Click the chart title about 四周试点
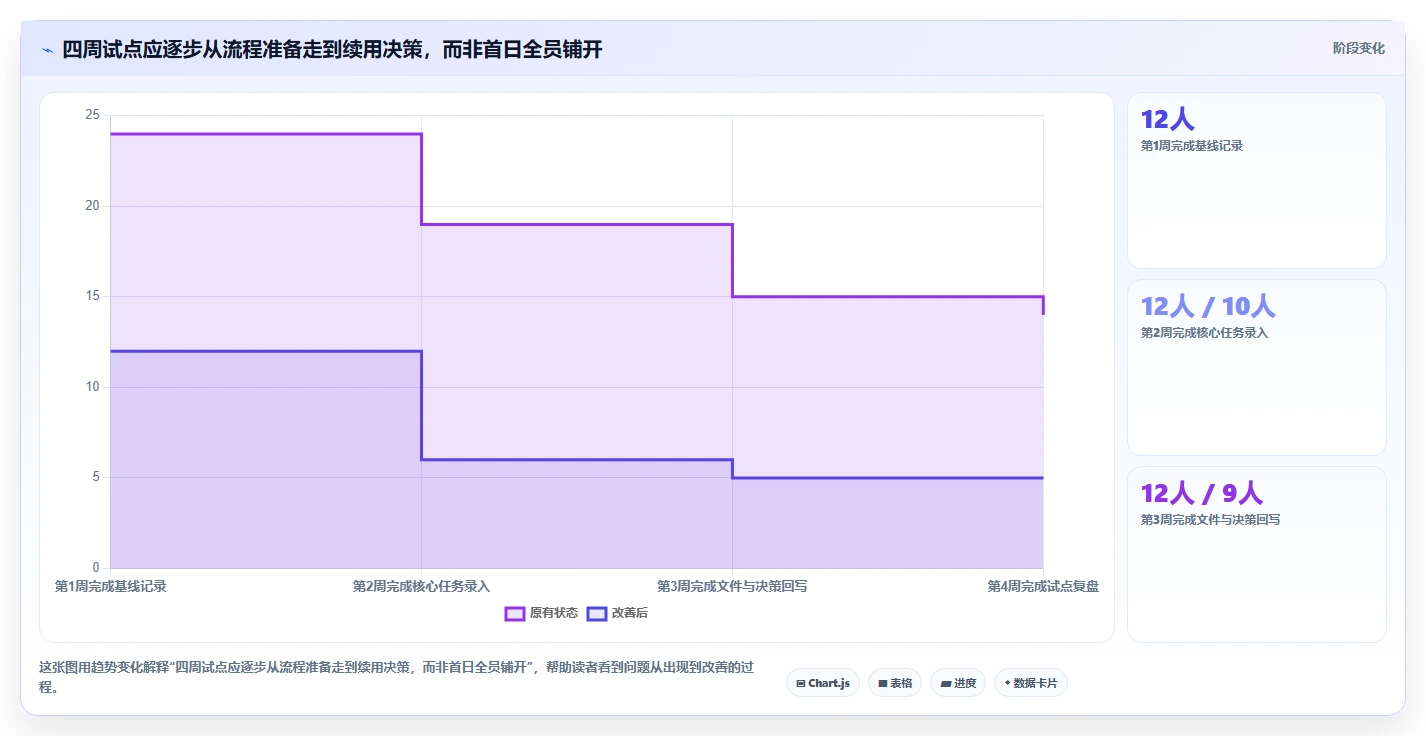Viewport: 1426px width, 736px height. pos(332,49)
